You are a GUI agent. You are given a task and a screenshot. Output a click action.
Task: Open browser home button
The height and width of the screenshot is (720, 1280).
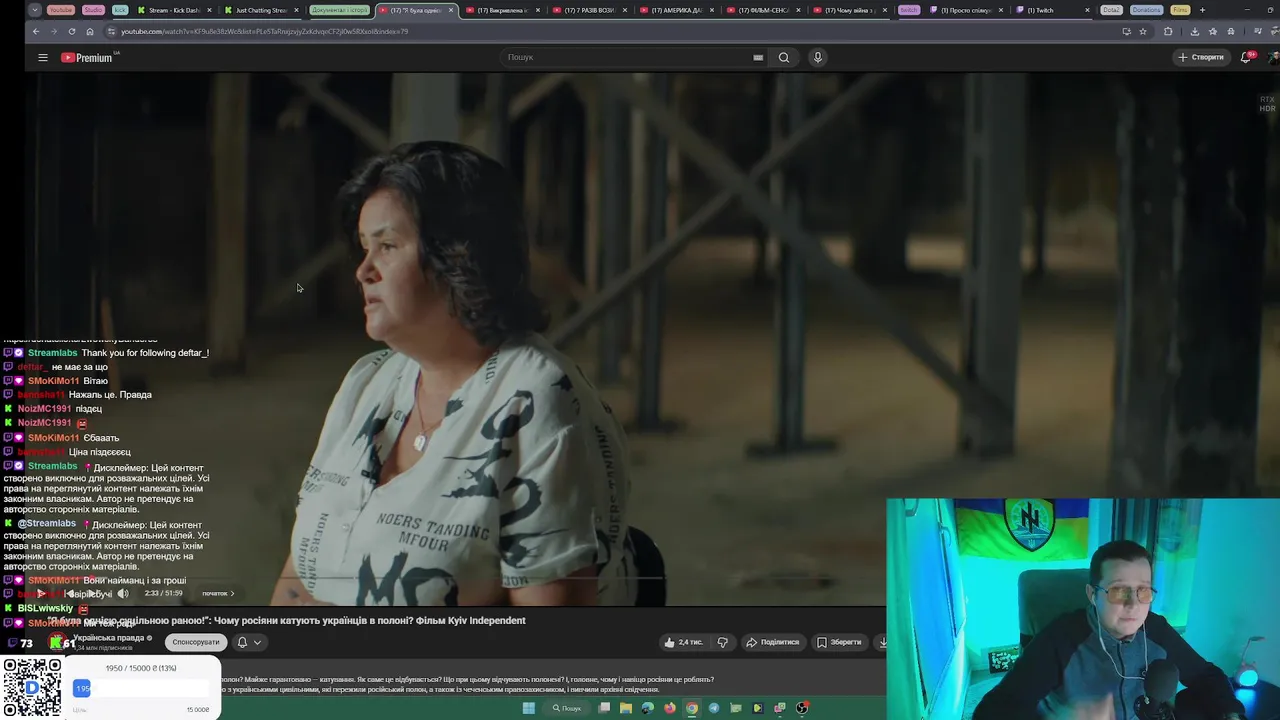(x=90, y=31)
